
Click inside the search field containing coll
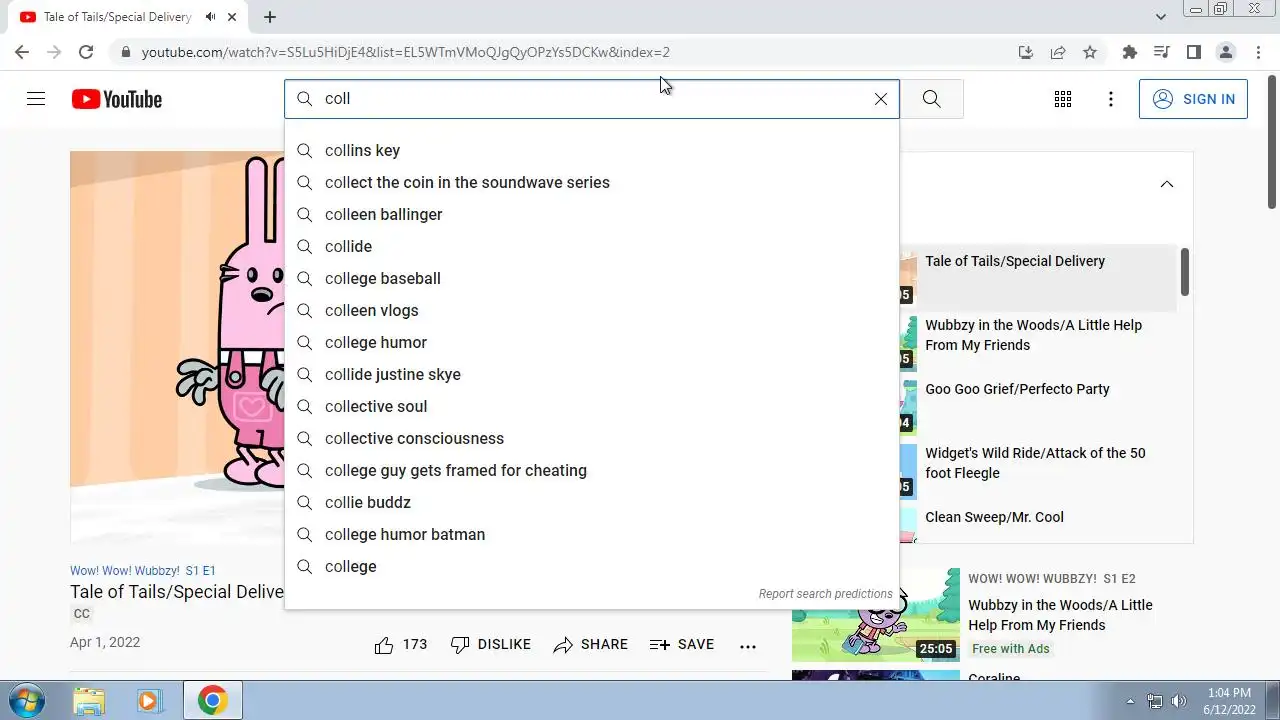click(592, 99)
